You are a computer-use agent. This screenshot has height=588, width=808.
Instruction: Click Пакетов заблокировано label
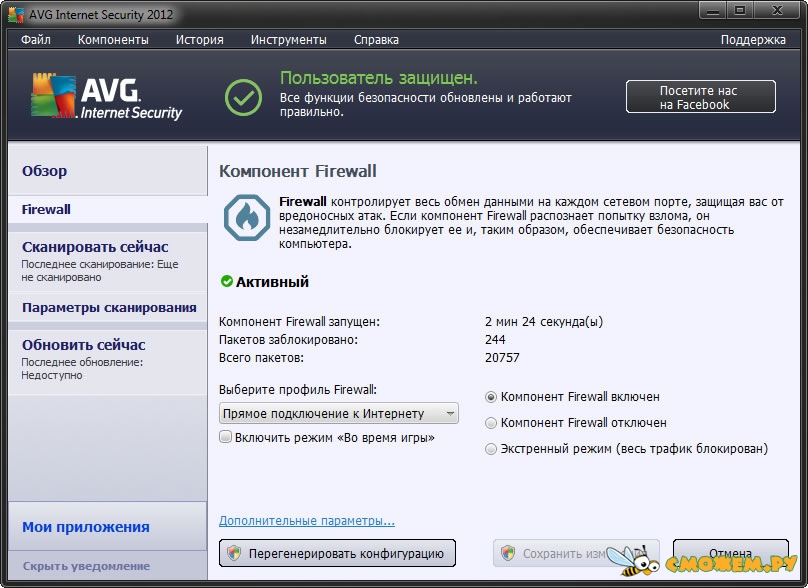tap(288, 340)
